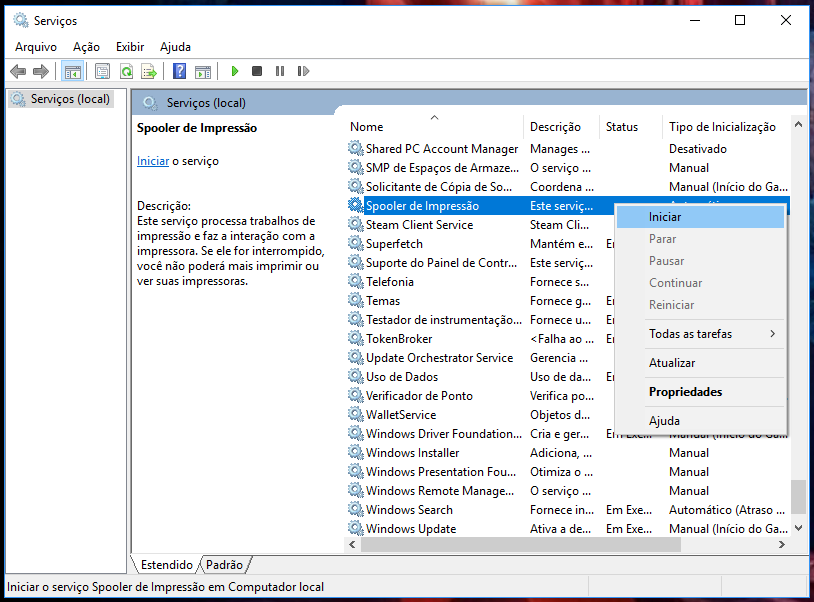The image size is (814, 602).
Task: Sort by the Status column header
Action: coord(631,127)
